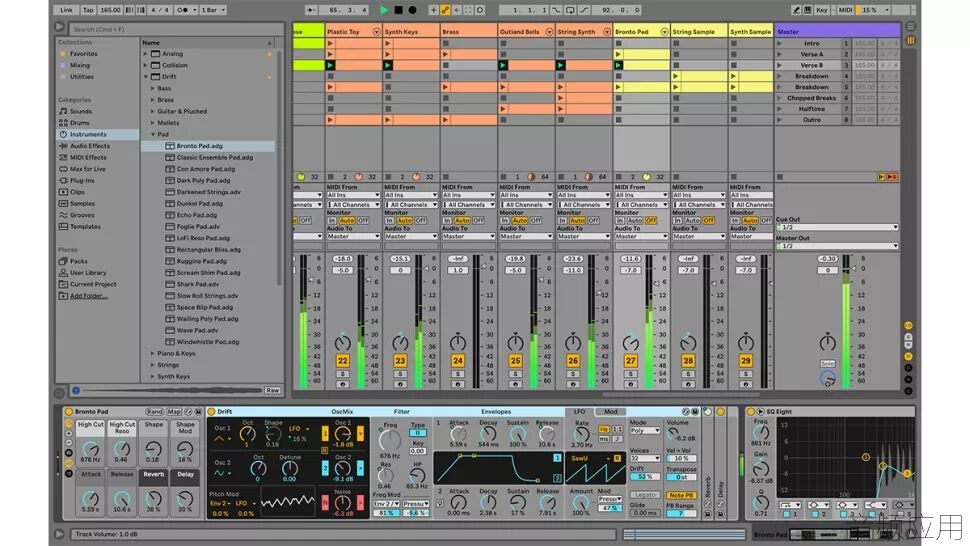This screenshot has width=970, height=546.
Task: Open Plug-Ins category in browser
Action: 82,181
